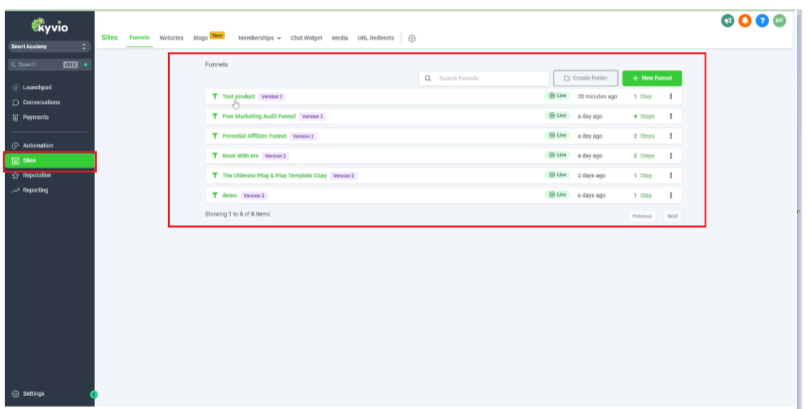Go to the Next page of funnels

pyautogui.click(x=672, y=215)
